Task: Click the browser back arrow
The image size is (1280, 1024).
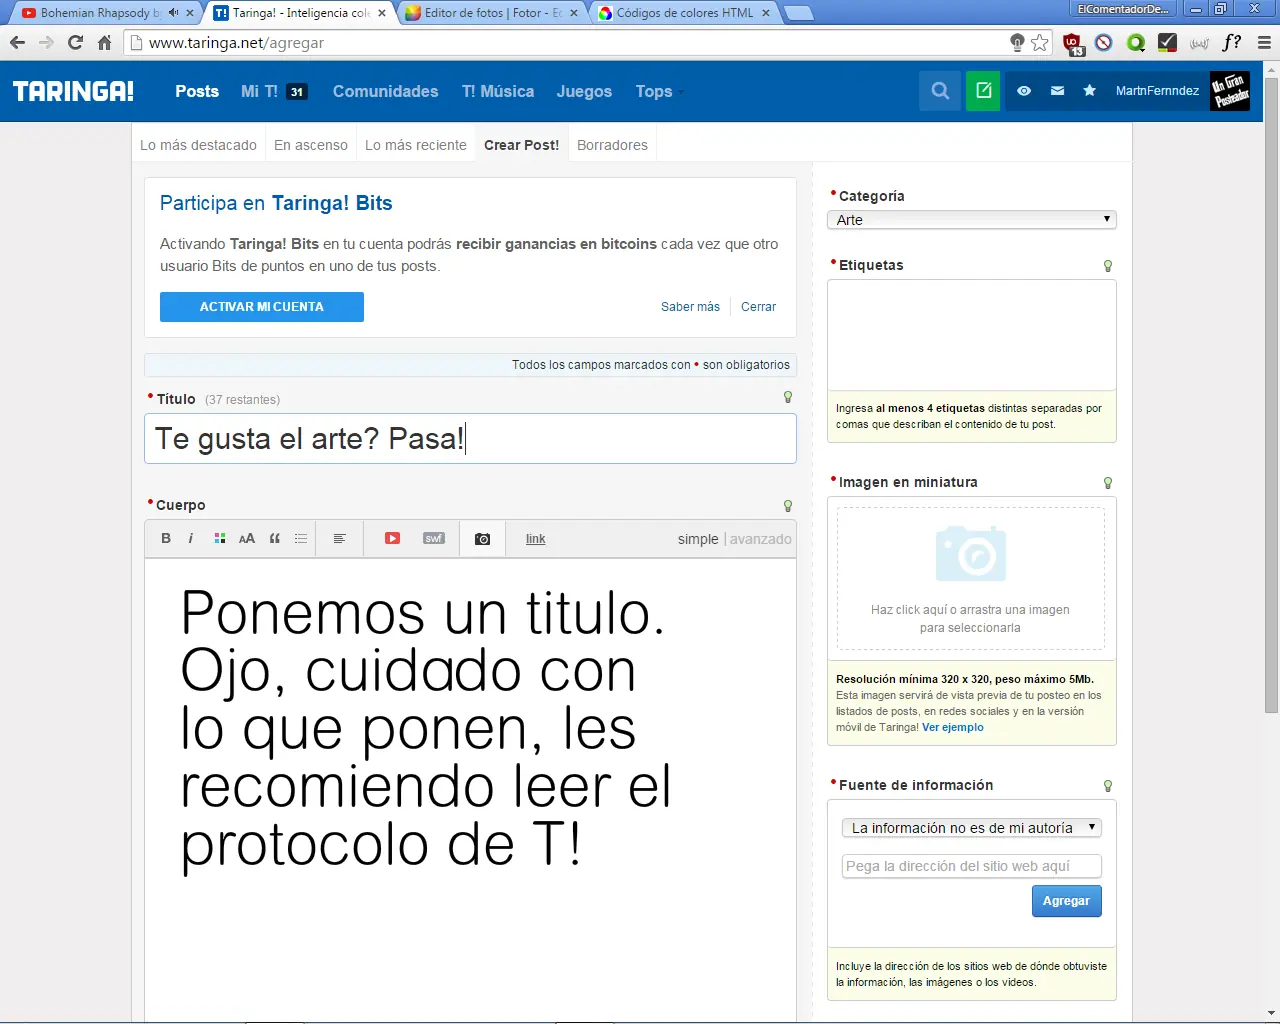Action: pyautogui.click(x=17, y=42)
